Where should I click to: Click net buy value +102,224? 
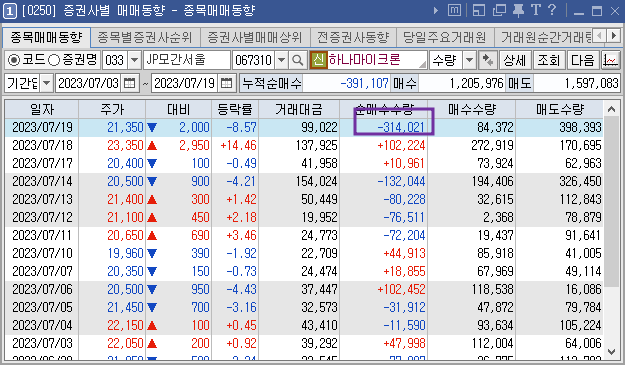pyautogui.click(x=401, y=145)
